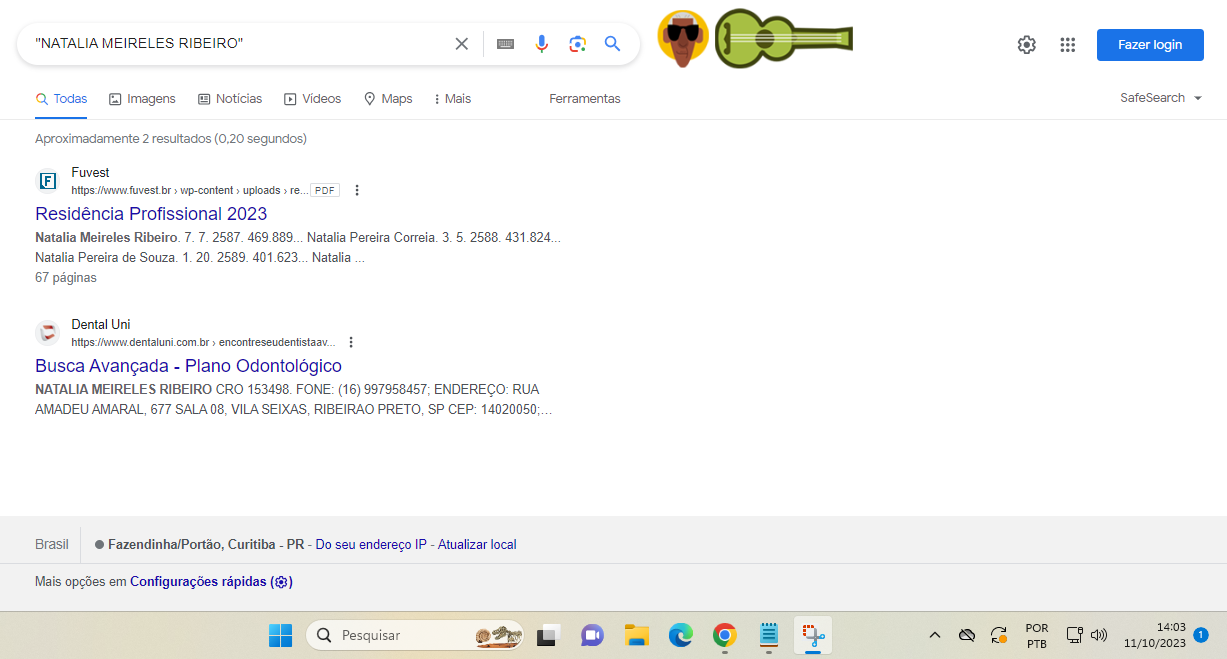Click Do seu endereço IP link
This screenshot has width=1227, height=659.
point(371,545)
